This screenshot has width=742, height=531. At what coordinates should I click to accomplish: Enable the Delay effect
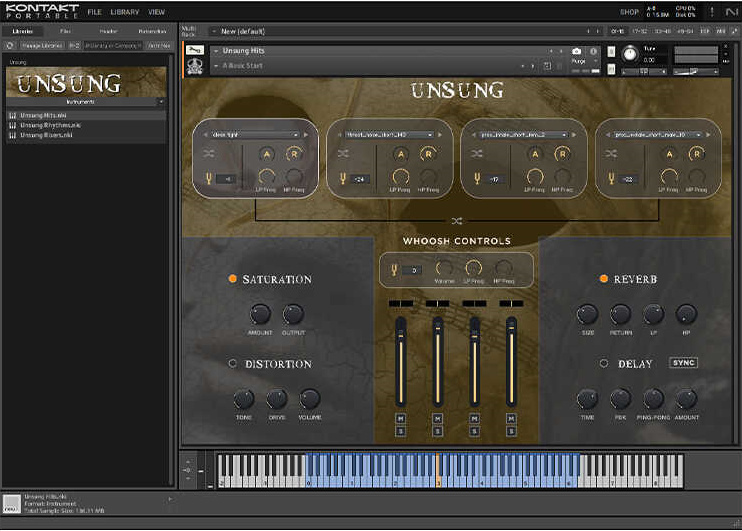(x=604, y=363)
